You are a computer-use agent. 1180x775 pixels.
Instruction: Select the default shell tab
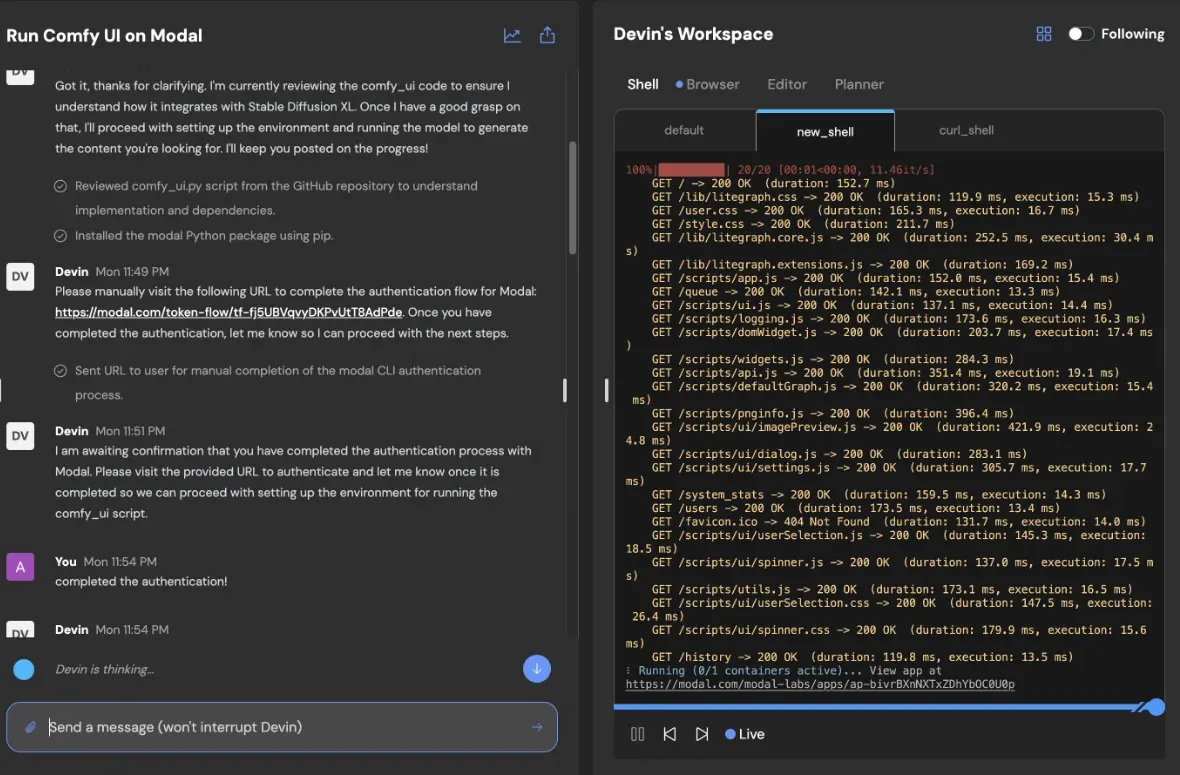pos(684,130)
